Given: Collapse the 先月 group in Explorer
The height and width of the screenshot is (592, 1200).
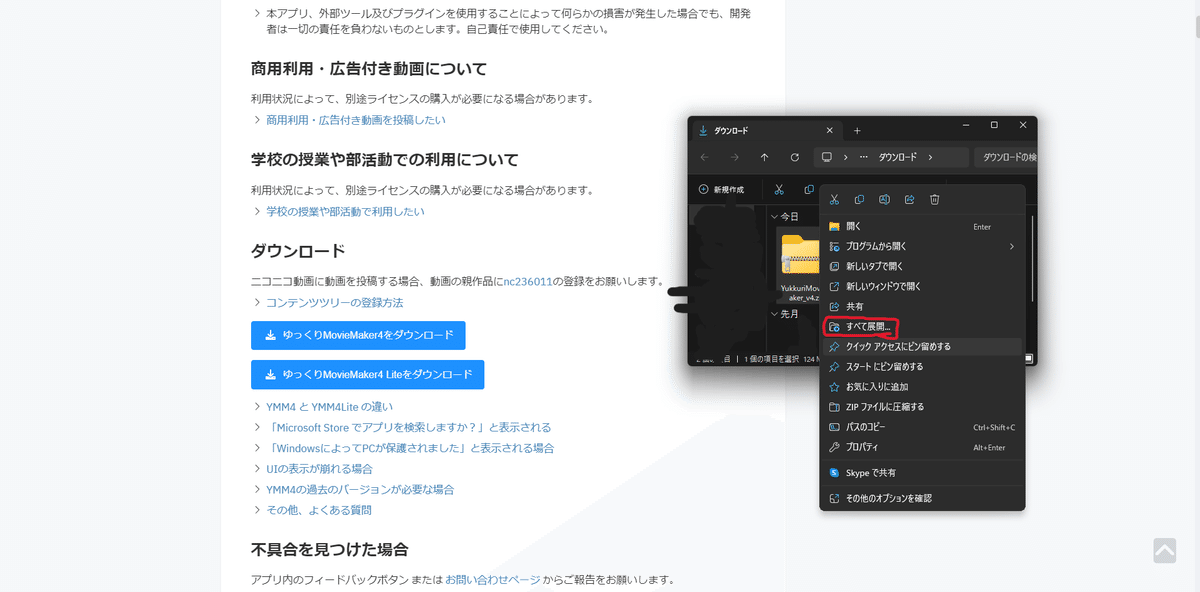Looking at the screenshot, I should [x=774, y=313].
